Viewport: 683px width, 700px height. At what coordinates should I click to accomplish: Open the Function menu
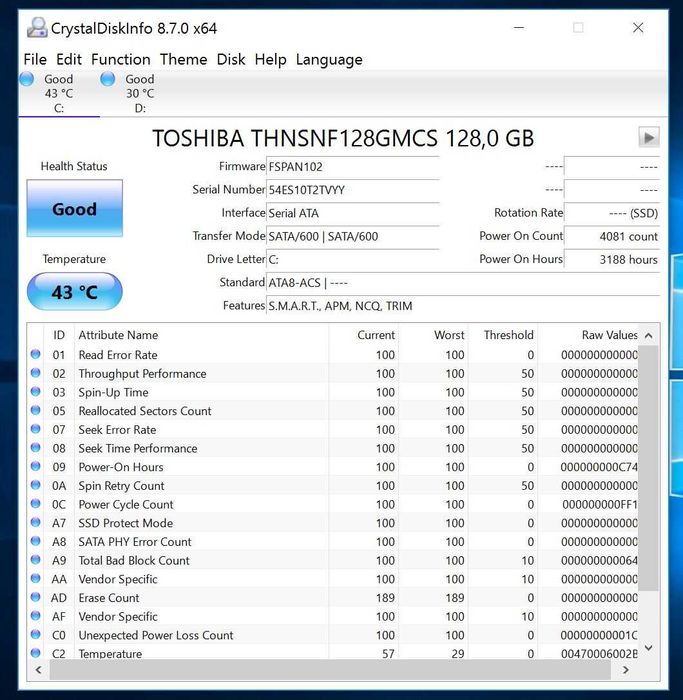[x=121, y=59]
